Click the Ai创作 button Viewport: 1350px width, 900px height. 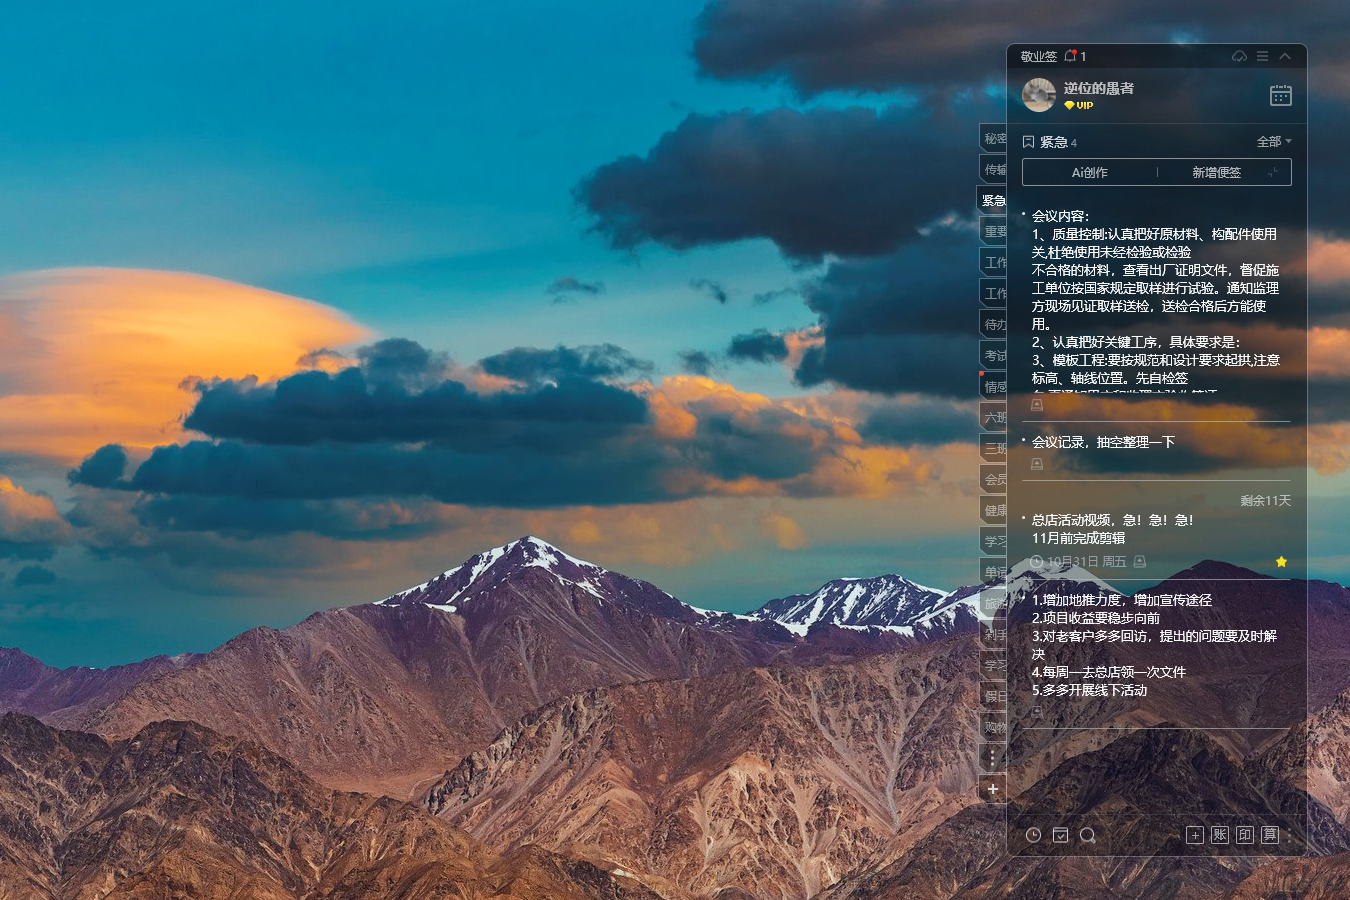tap(1089, 172)
